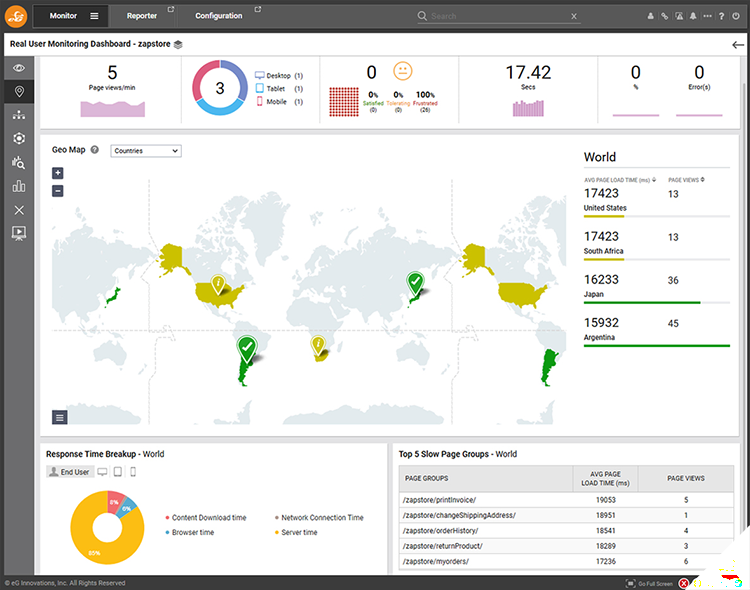Select the eye overview sidebar icon
Image resolution: width=750 pixels, height=590 pixels.
[x=19, y=68]
